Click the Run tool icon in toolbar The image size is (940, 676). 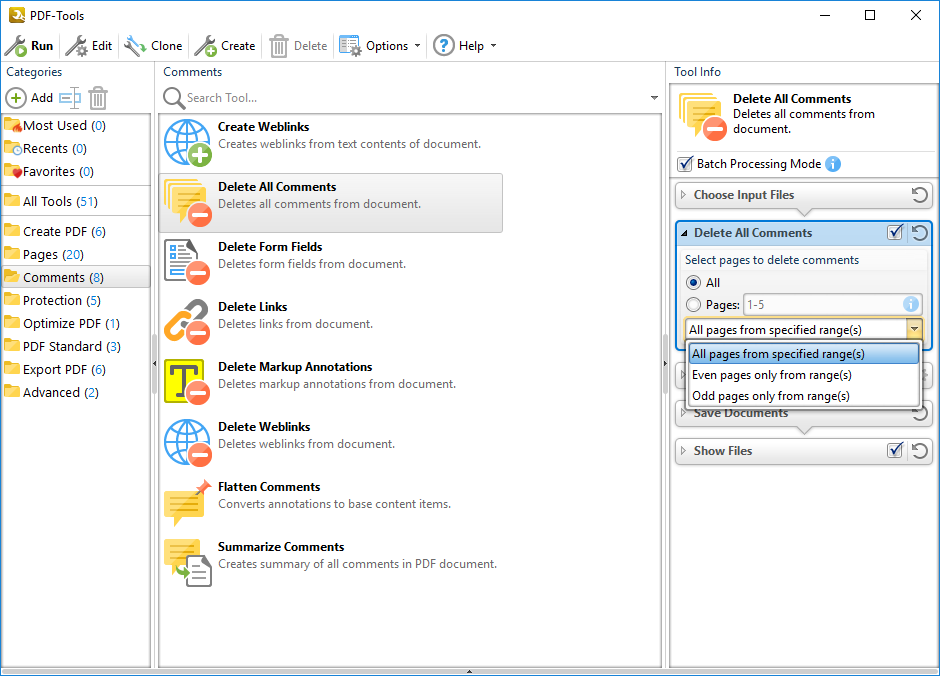16,46
